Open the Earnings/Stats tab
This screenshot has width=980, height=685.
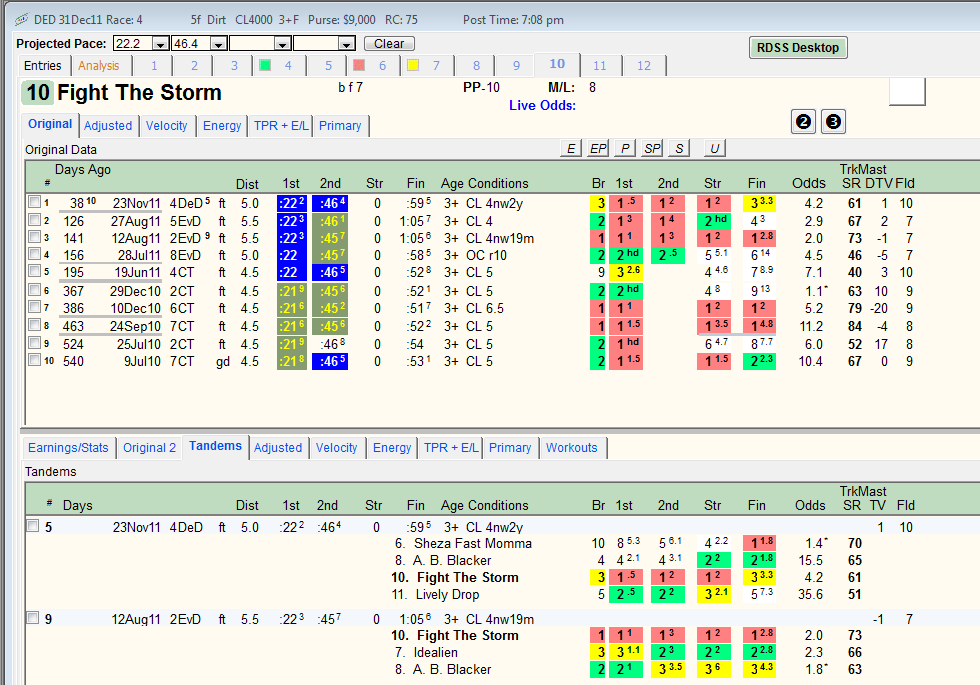click(68, 448)
